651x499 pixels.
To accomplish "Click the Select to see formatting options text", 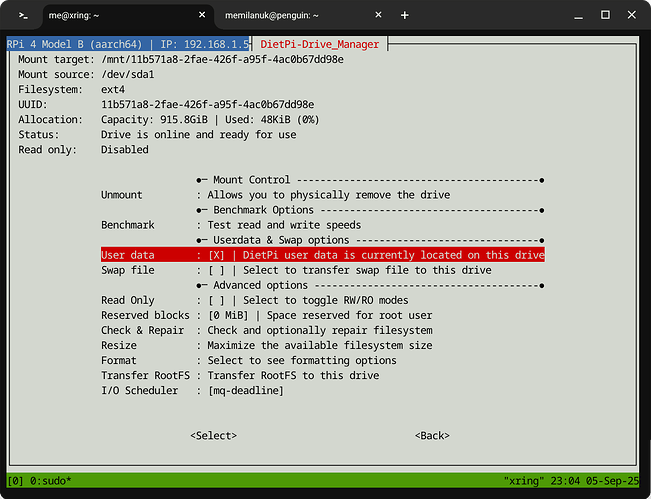I will click(x=302, y=360).
